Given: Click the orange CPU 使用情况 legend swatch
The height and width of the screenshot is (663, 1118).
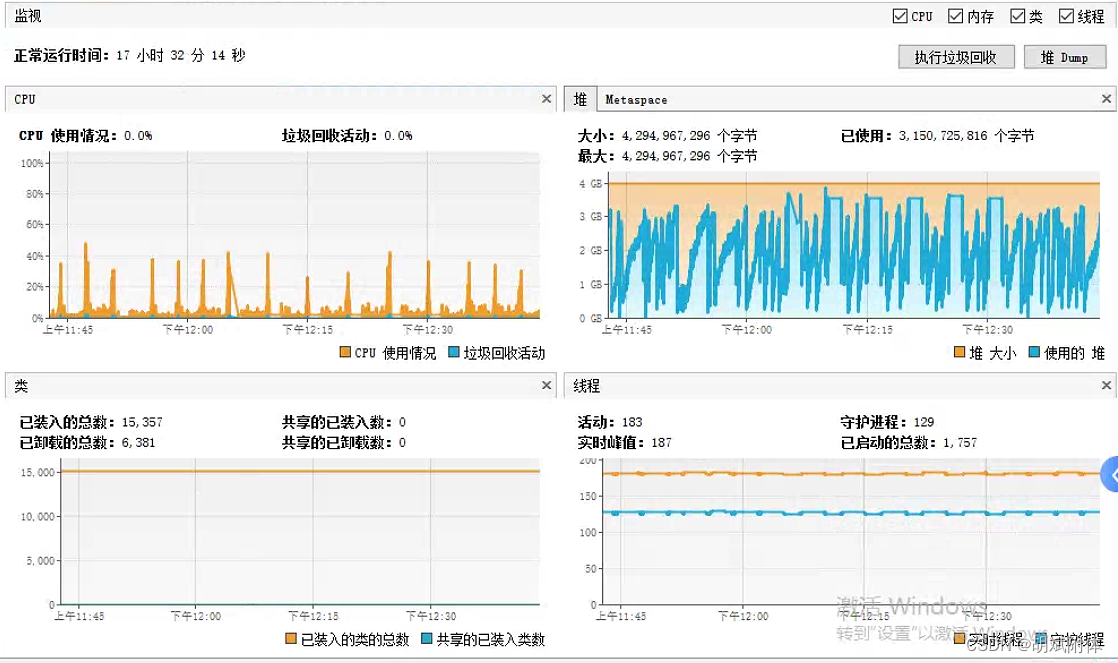Looking at the screenshot, I should point(345,352).
